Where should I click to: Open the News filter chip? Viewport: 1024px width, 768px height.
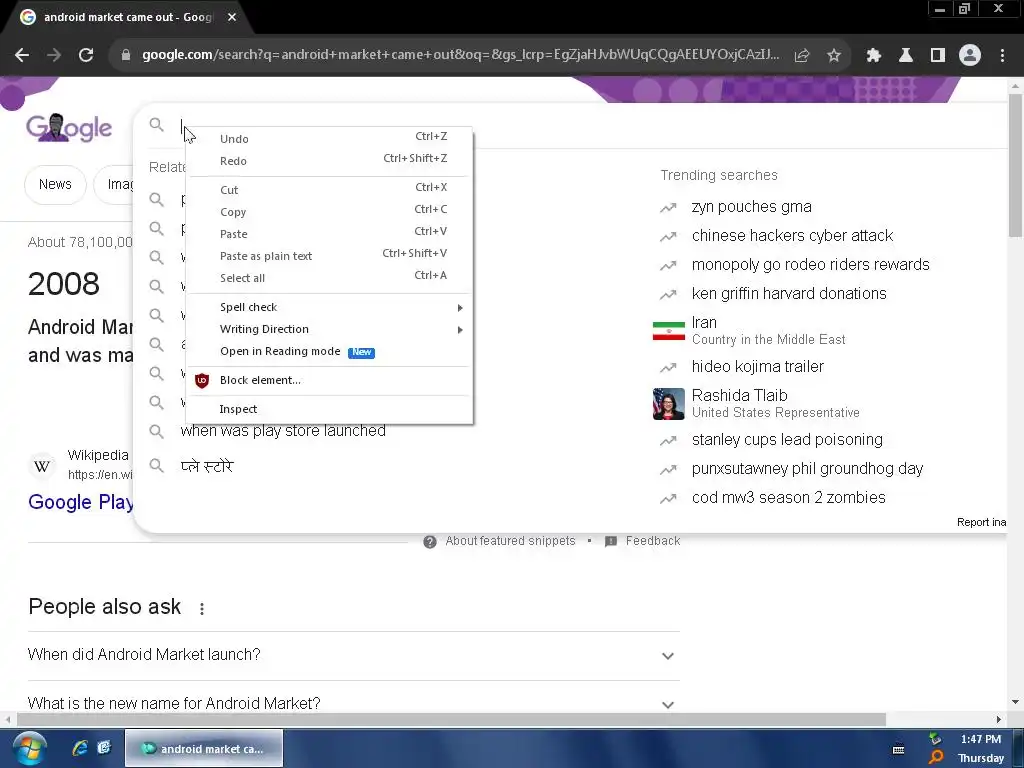[x=55, y=185]
